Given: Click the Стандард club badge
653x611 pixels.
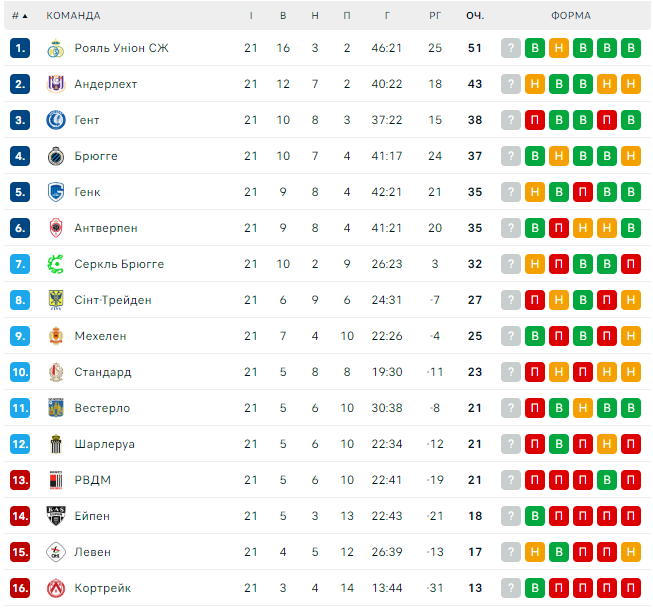Looking at the screenshot, I should coord(55,372).
